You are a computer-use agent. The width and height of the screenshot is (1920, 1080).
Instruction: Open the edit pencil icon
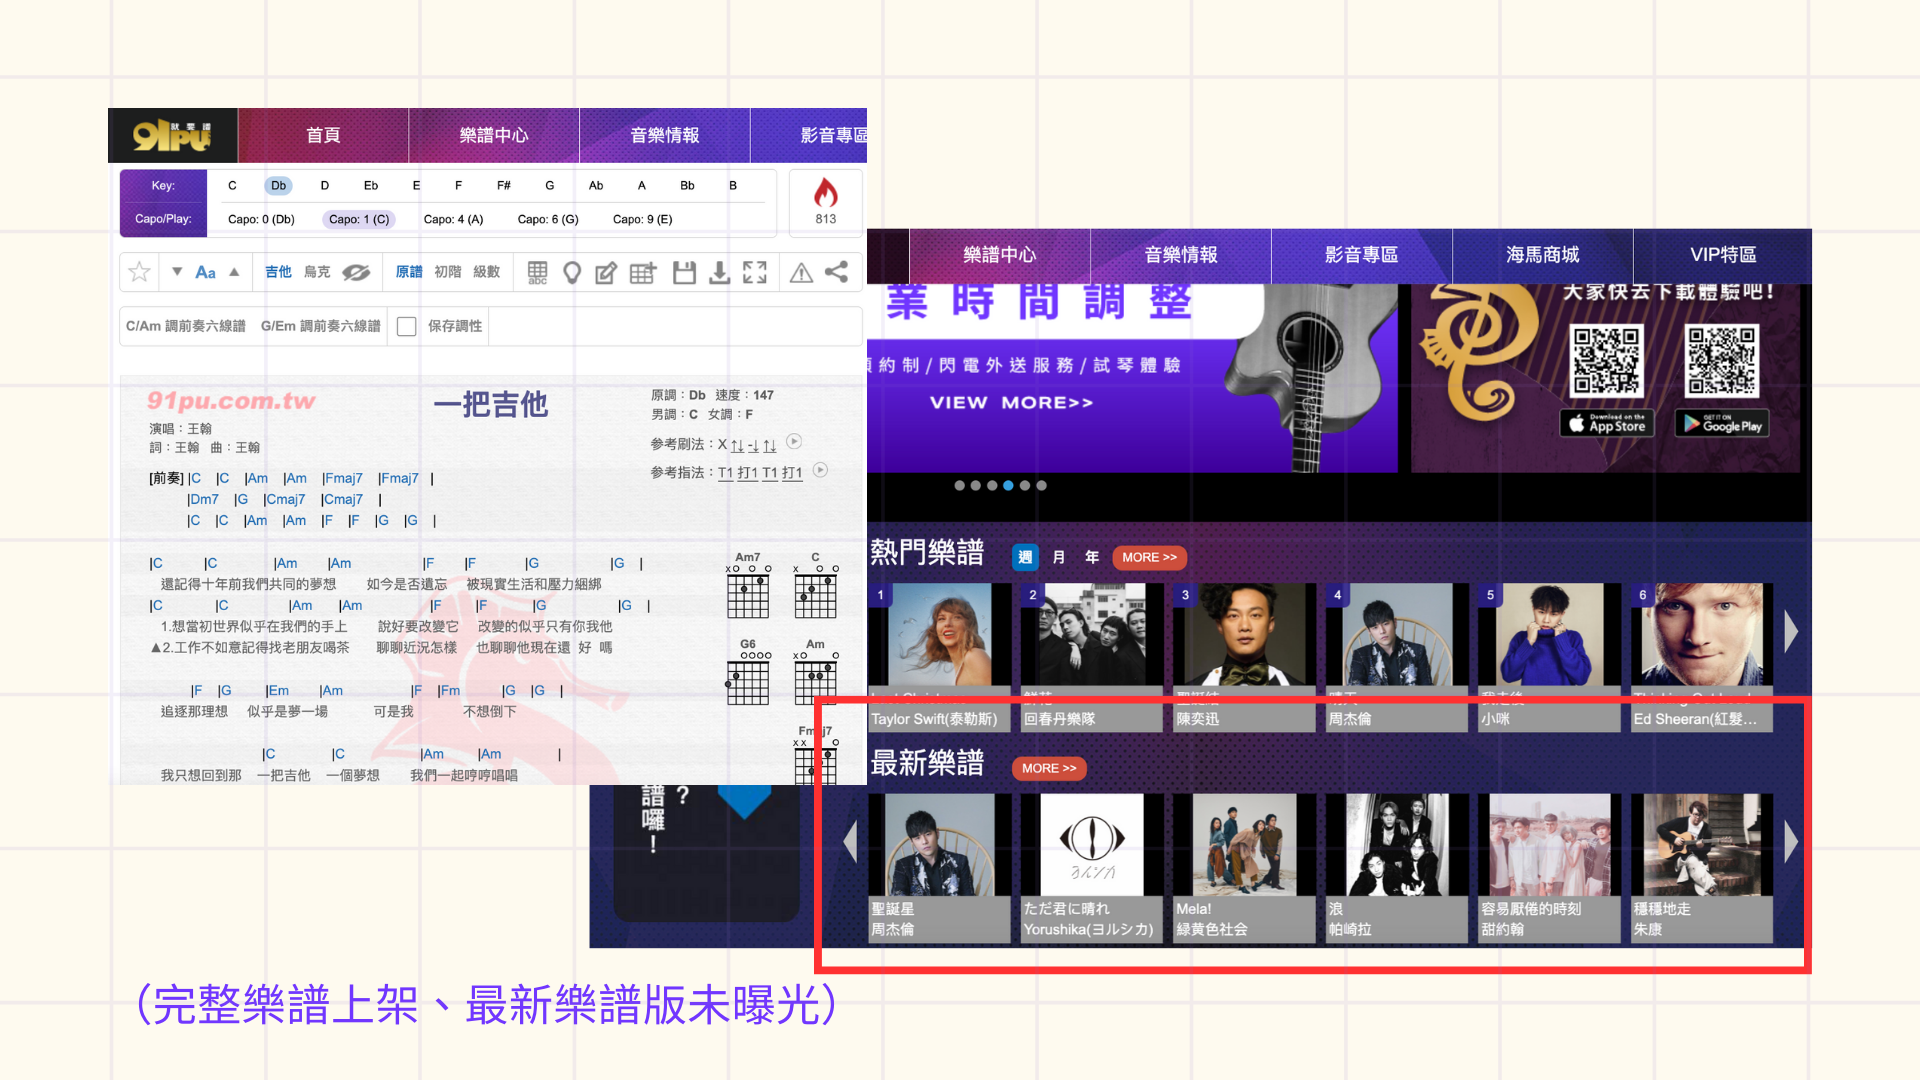click(x=606, y=272)
